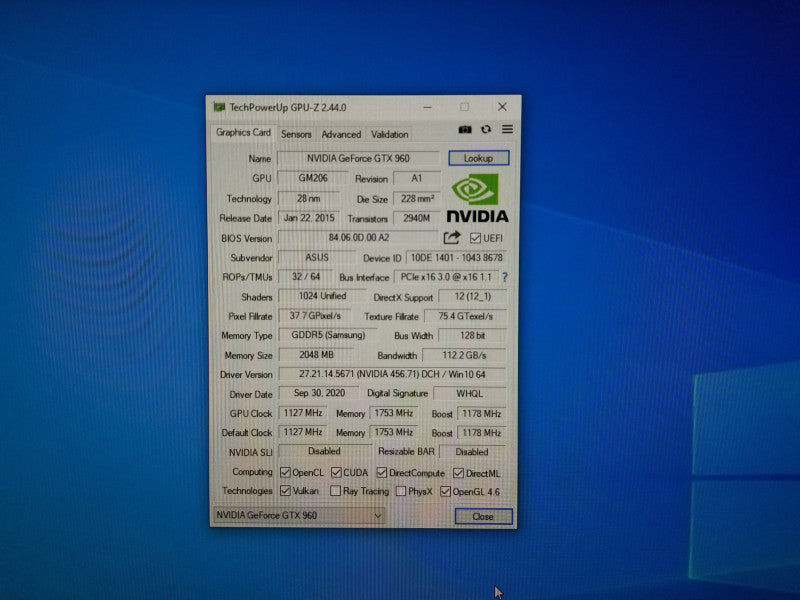Click the Bus Interface field PCIe x16 3.0
The height and width of the screenshot is (600, 800).
(x=446, y=277)
